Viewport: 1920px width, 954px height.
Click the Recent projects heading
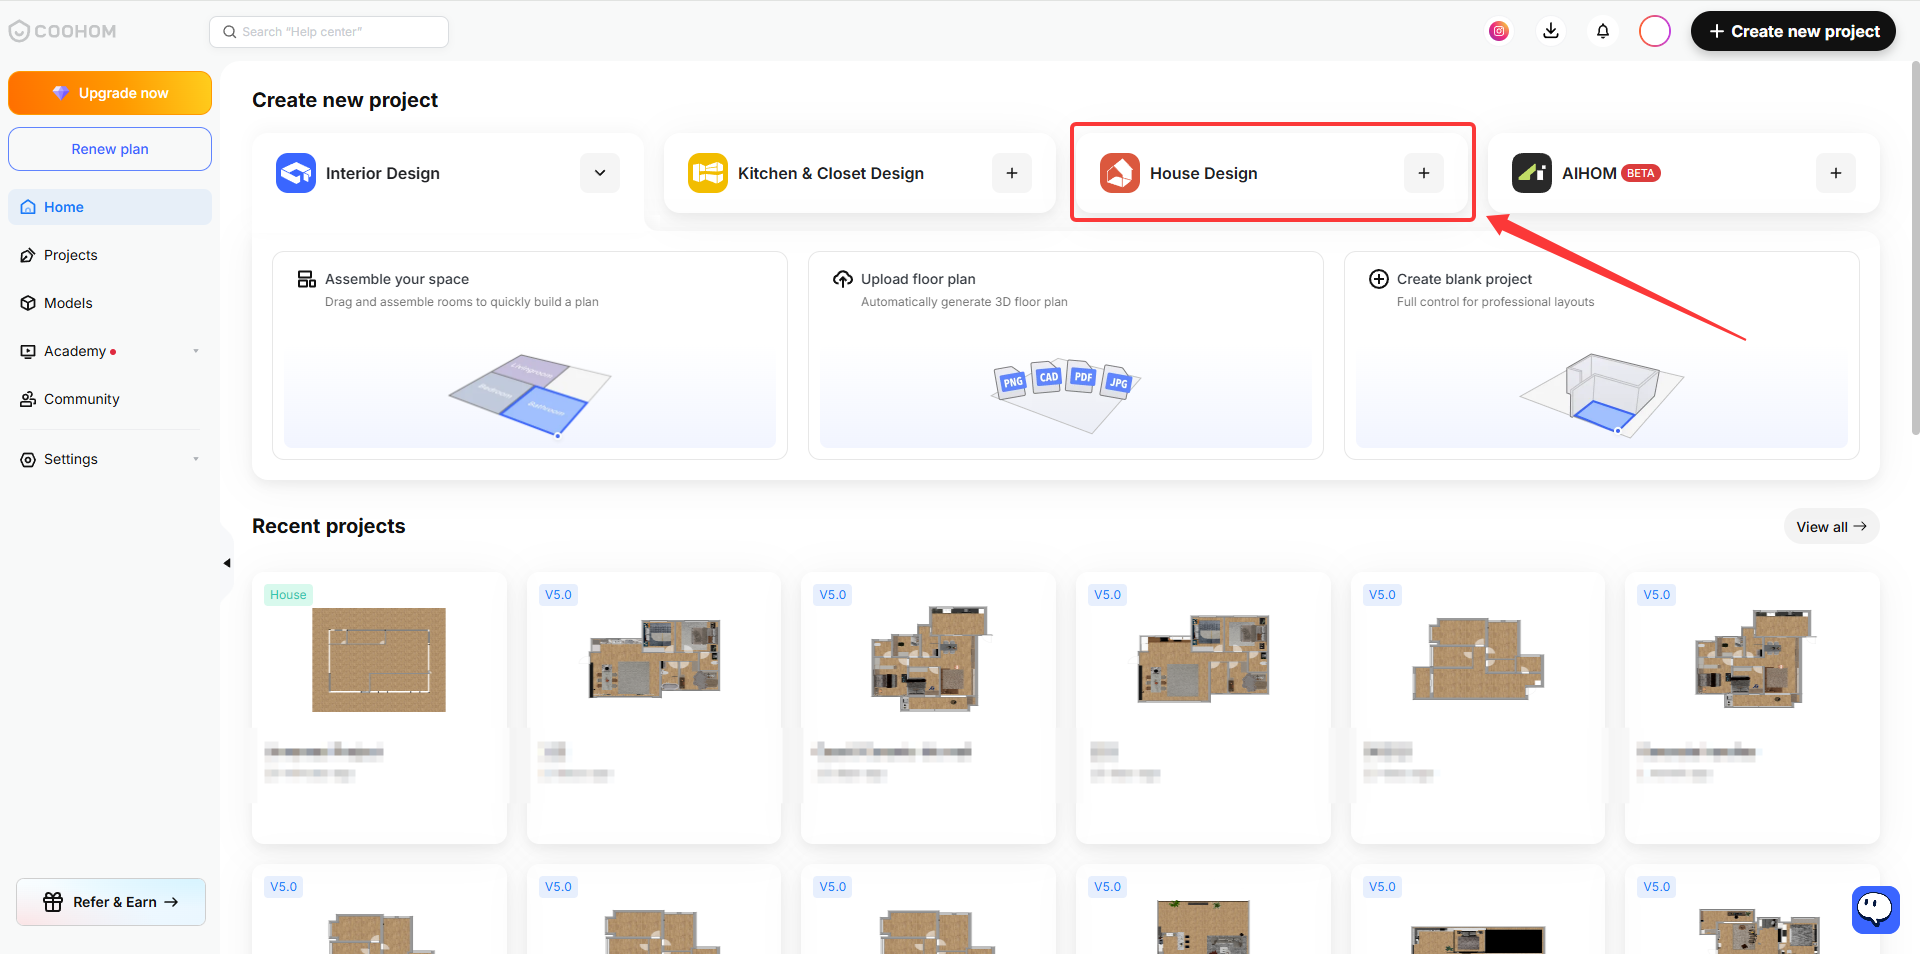pos(329,526)
